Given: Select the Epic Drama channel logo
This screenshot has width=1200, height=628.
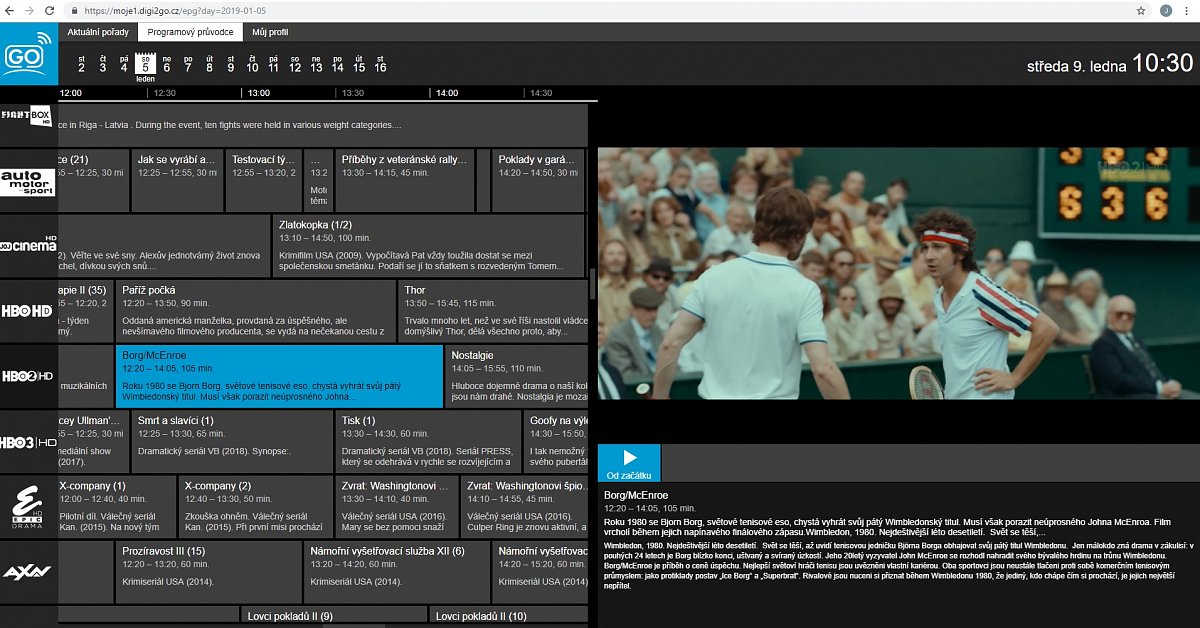Looking at the screenshot, I should [x=28, y=506].
